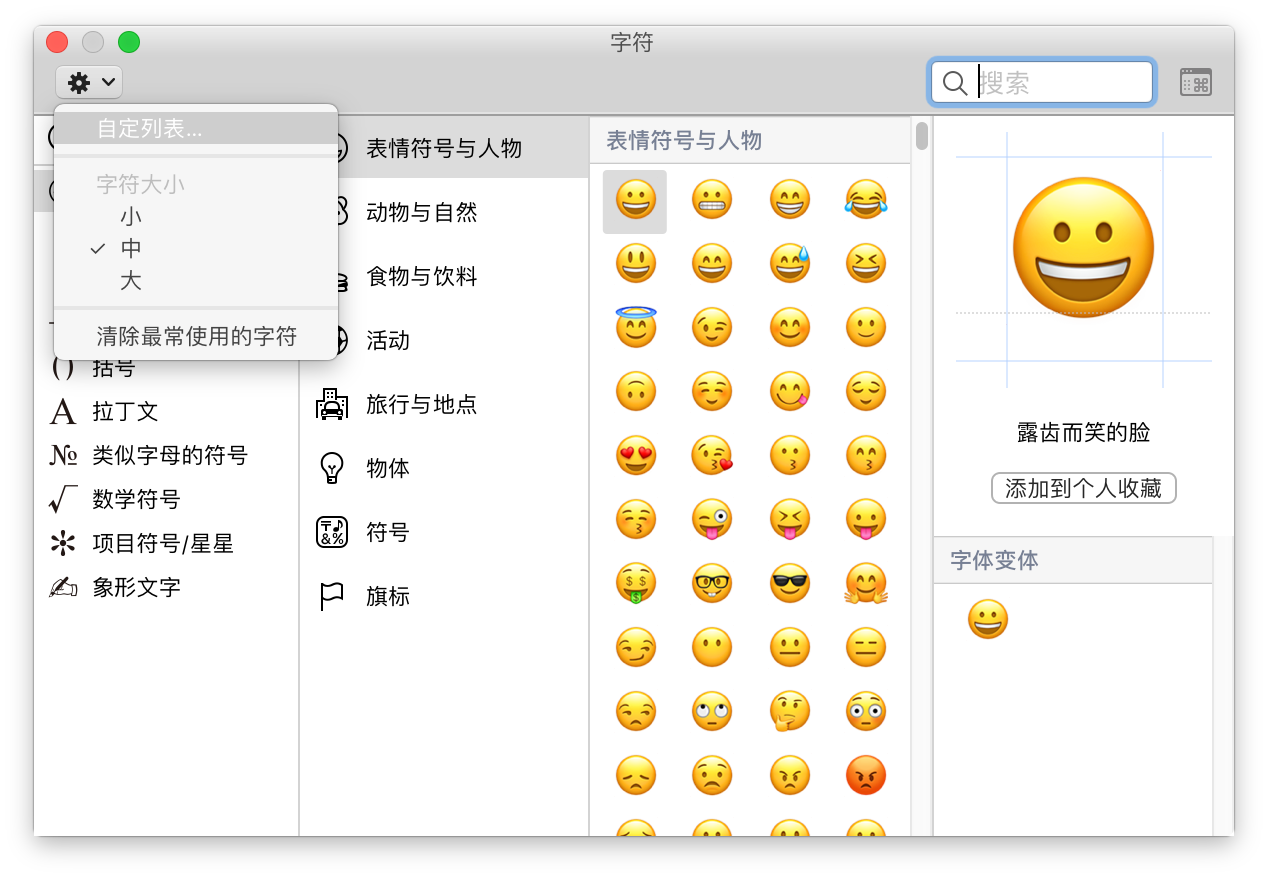
Task: Click the asterisk icon for 项目符号/星星
Action: click(x=63, y=543)
